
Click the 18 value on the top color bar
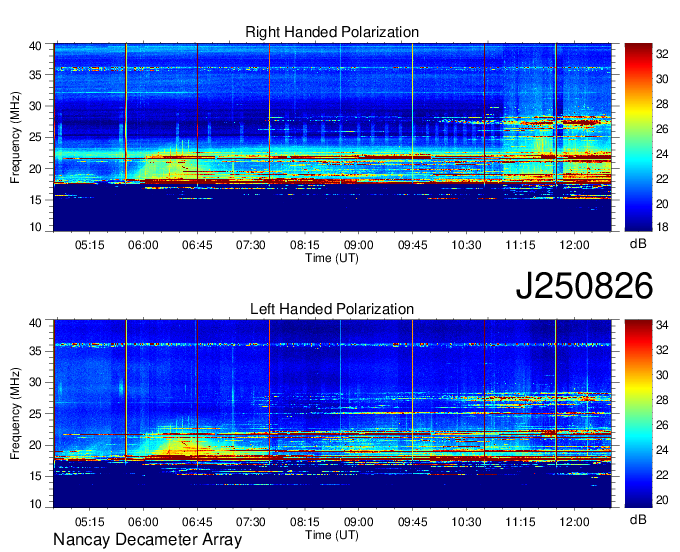662,227
